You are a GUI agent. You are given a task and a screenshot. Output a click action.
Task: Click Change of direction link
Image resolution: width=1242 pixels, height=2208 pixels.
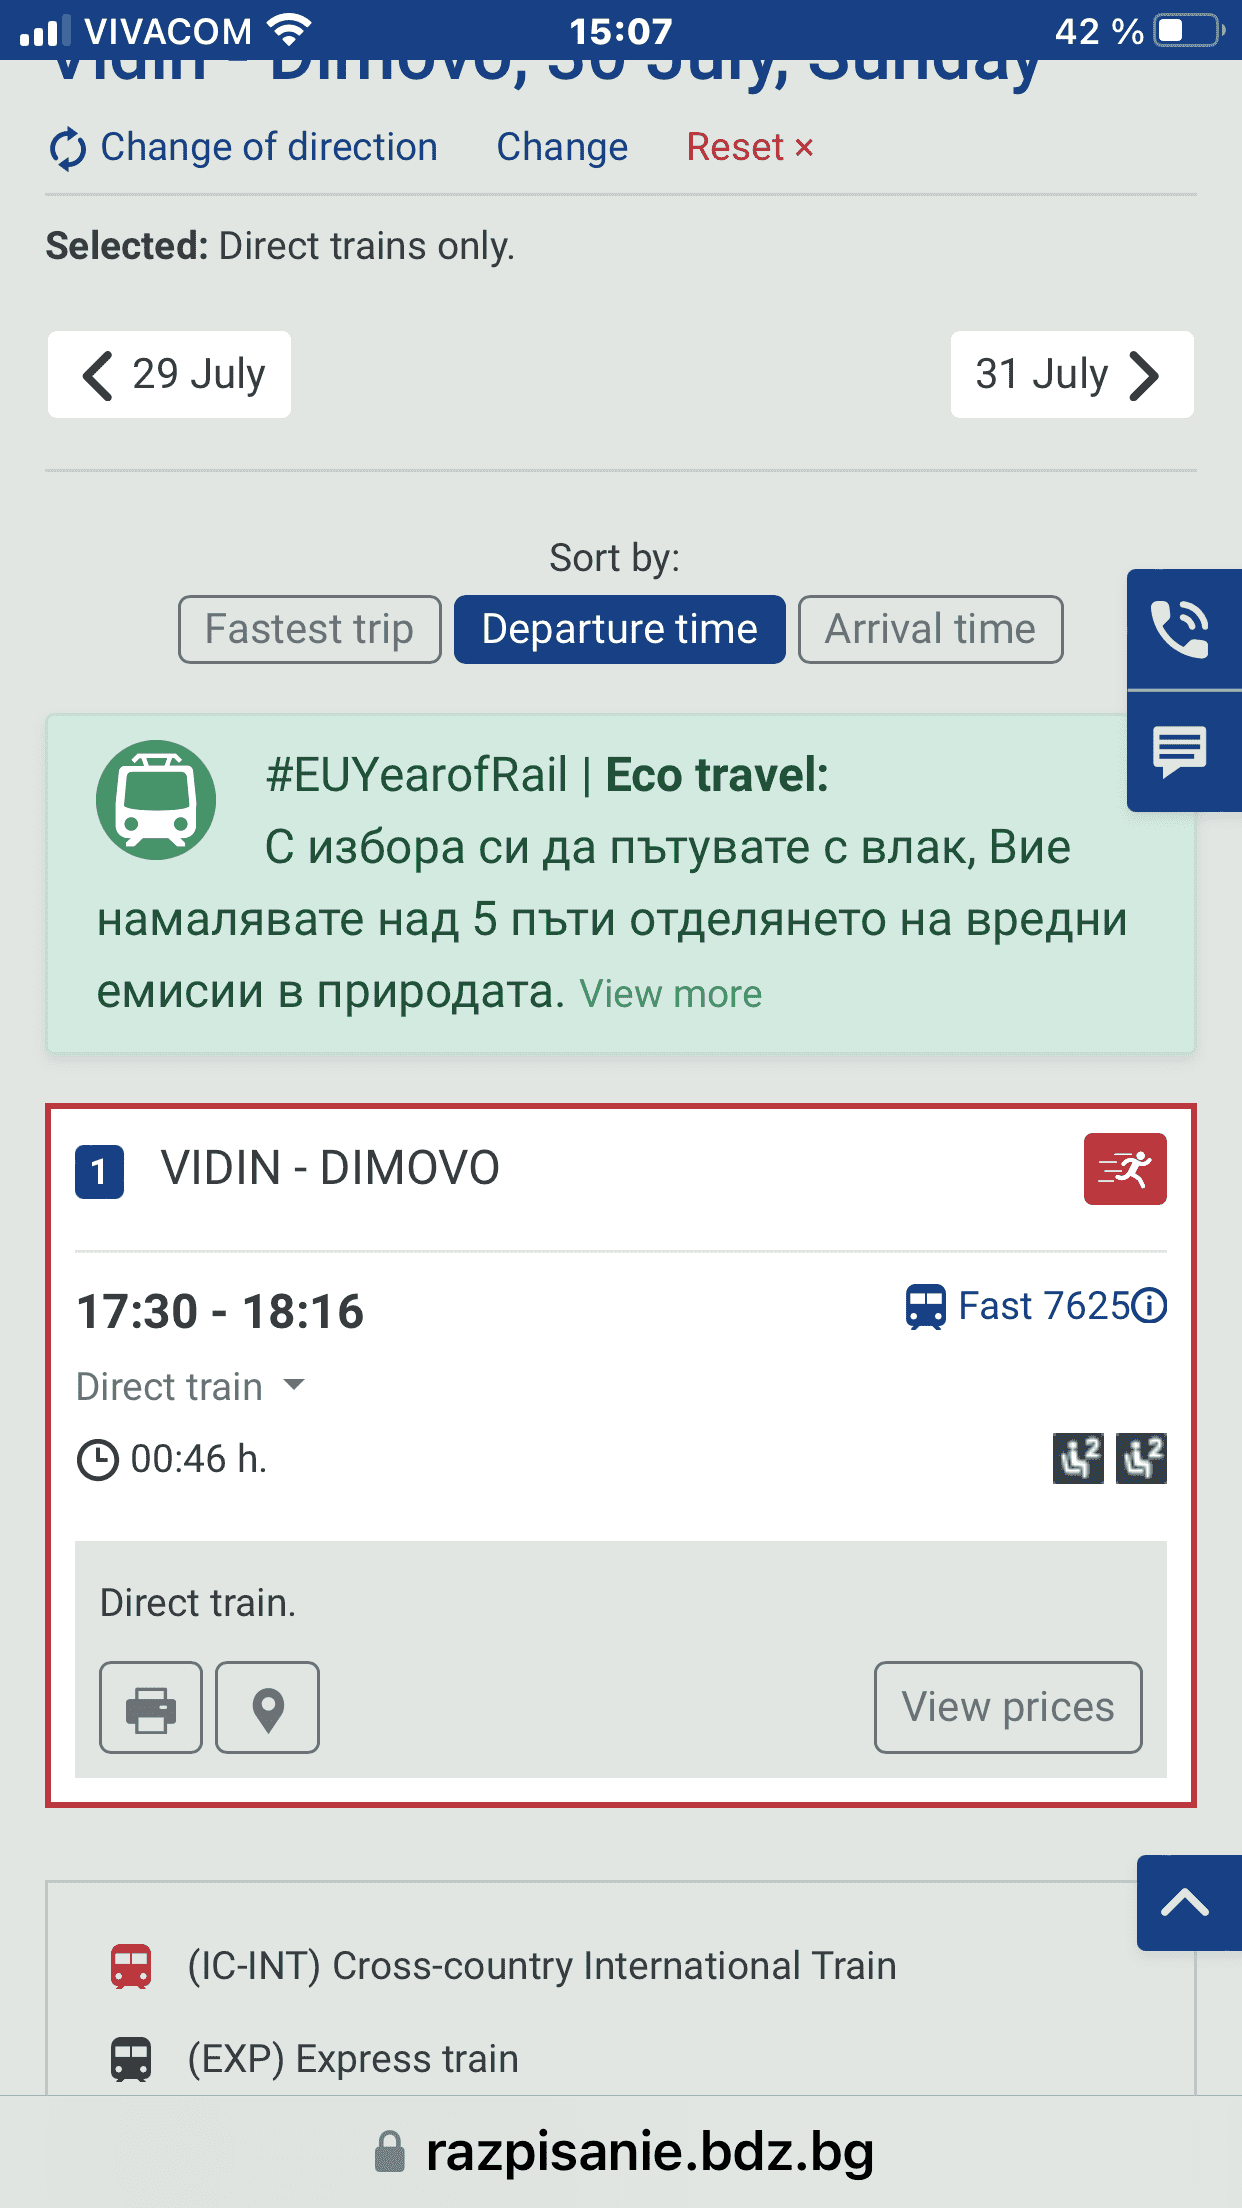(244, 147)
